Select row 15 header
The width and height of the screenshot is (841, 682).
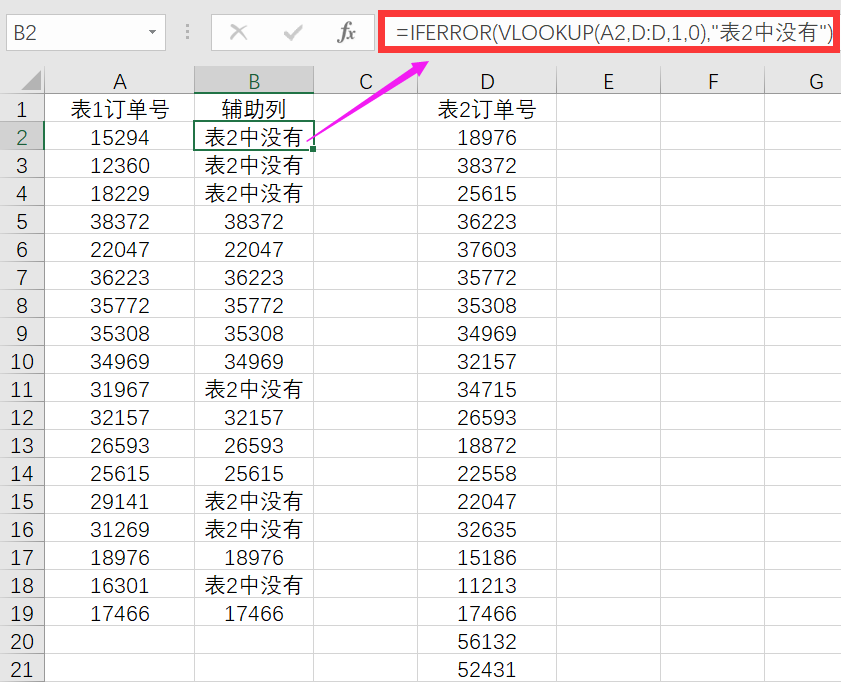(22, 501)
